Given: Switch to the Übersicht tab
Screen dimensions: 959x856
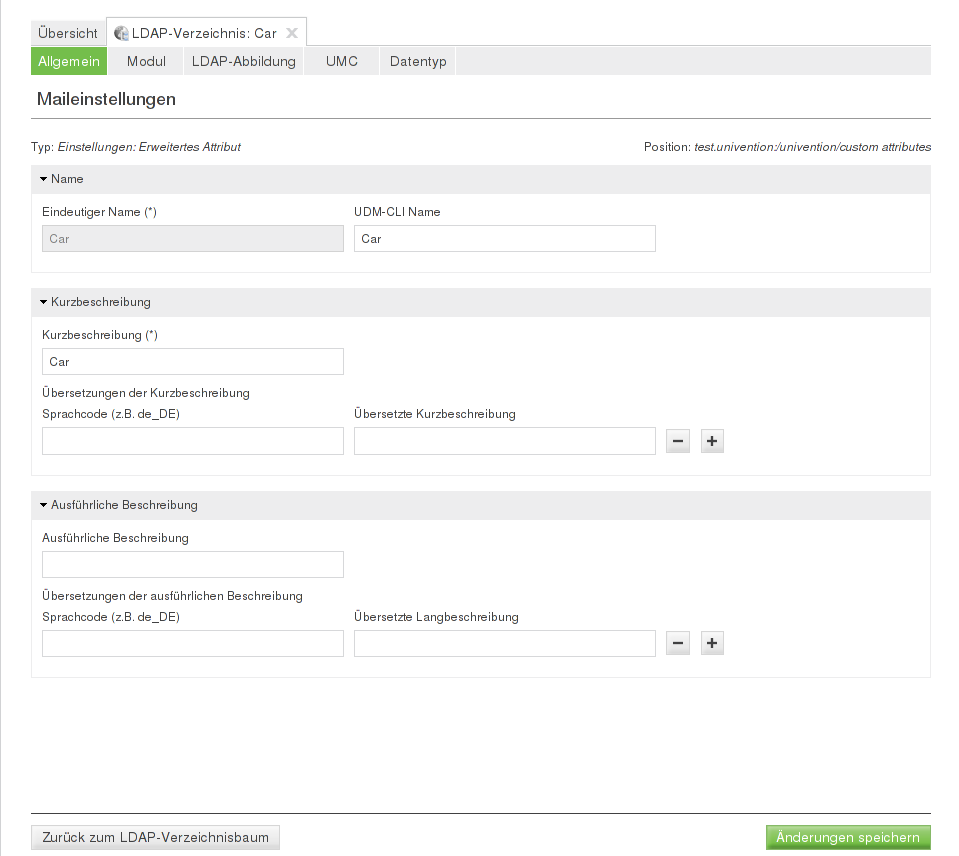Looking at the screenshot, I should tap(68, 33).
